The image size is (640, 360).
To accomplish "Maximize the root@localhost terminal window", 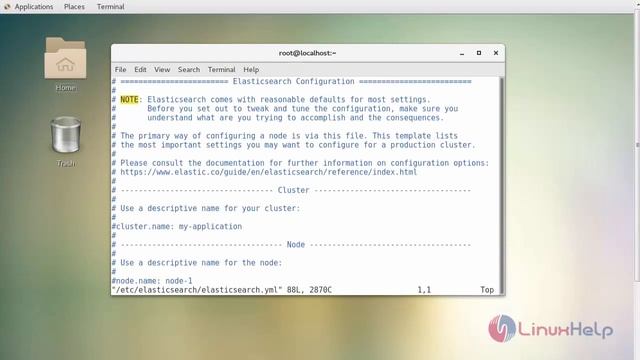I will 479,53.
